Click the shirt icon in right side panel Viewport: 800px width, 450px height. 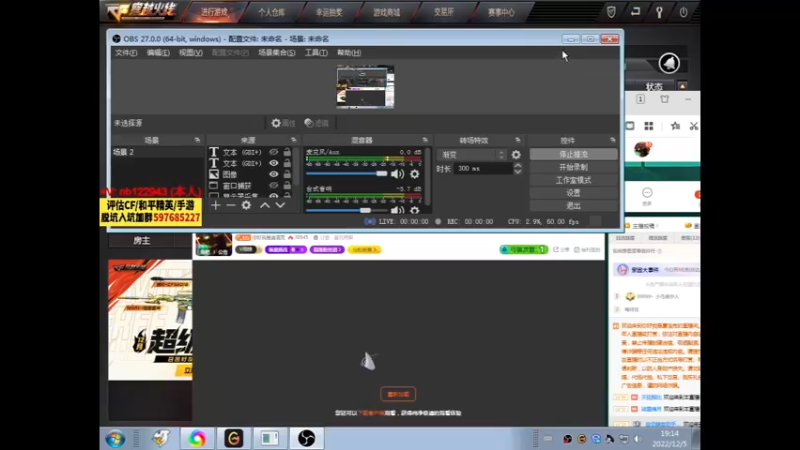point(664,99)
